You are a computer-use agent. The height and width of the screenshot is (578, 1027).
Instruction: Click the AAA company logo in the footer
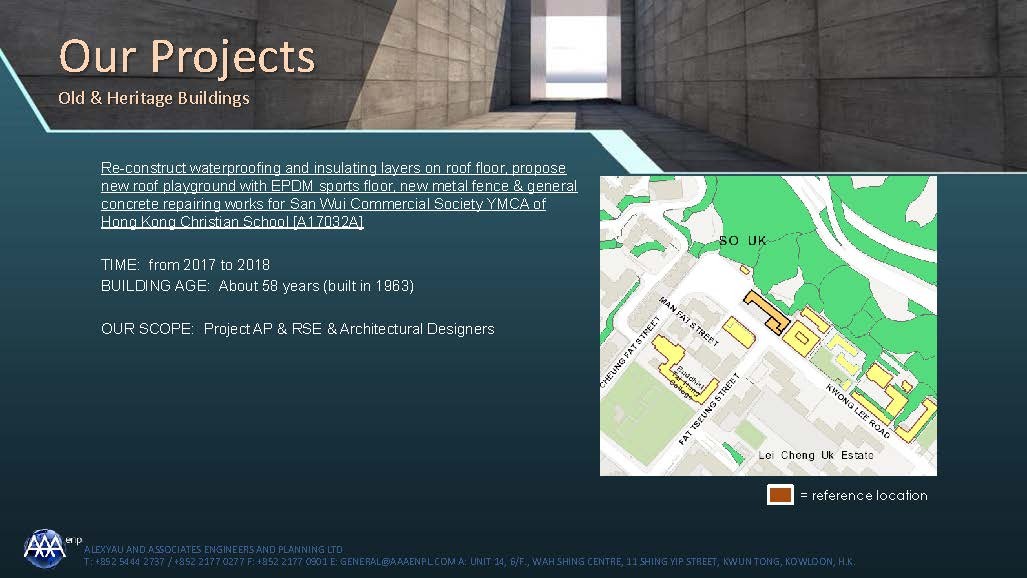coord(45,547)
